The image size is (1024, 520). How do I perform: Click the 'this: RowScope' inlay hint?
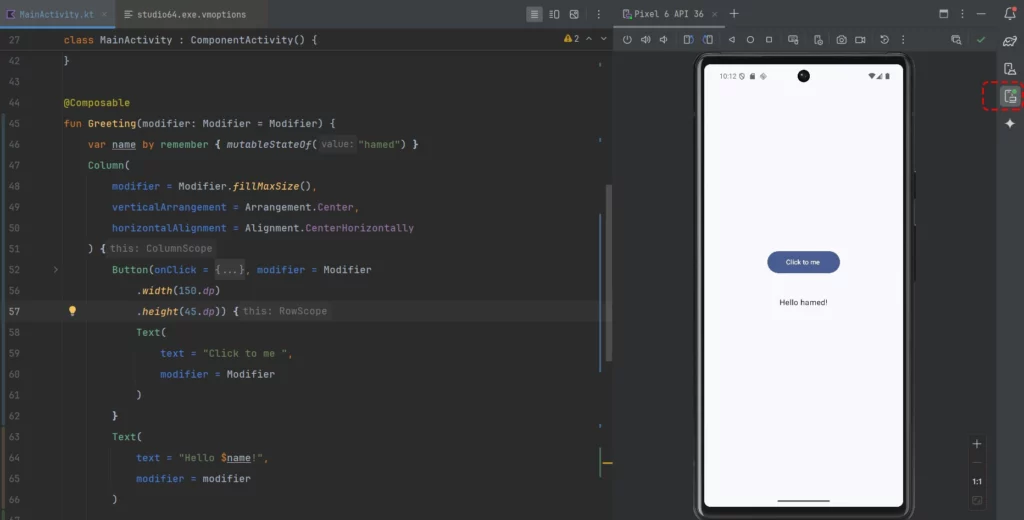(x=285, y=311)
